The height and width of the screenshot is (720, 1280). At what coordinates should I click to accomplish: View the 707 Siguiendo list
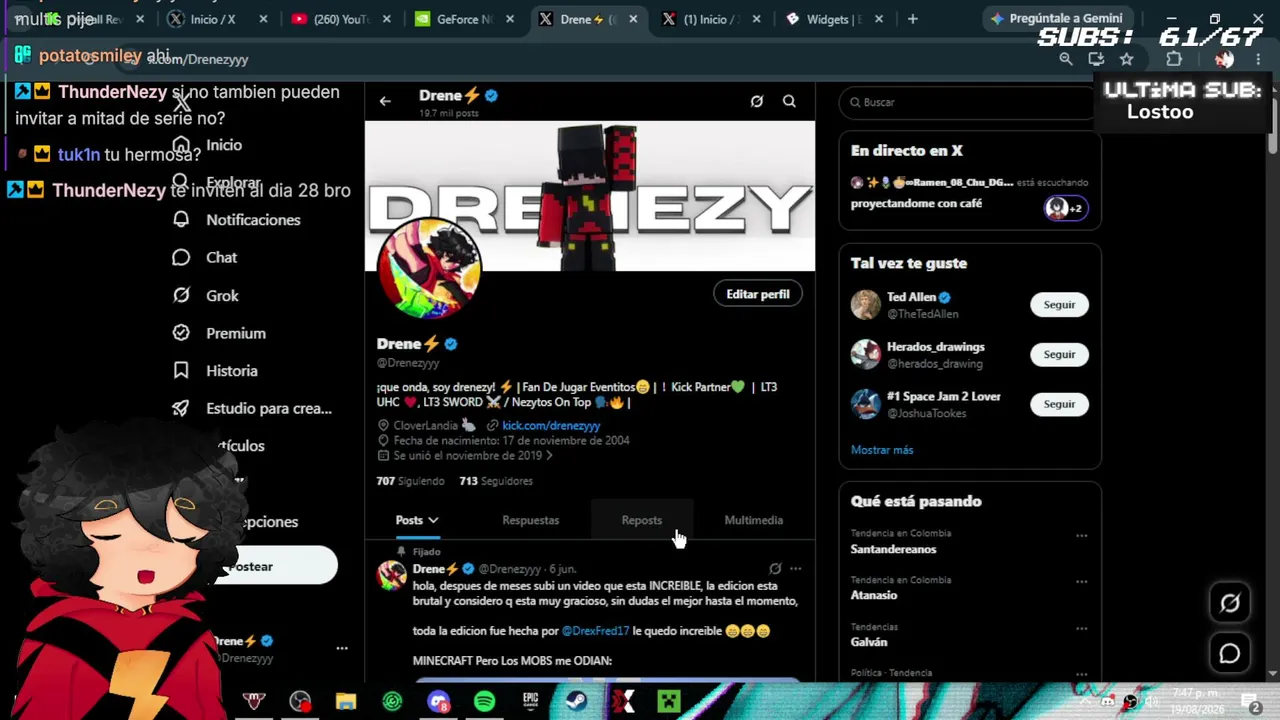pos(410,481)
